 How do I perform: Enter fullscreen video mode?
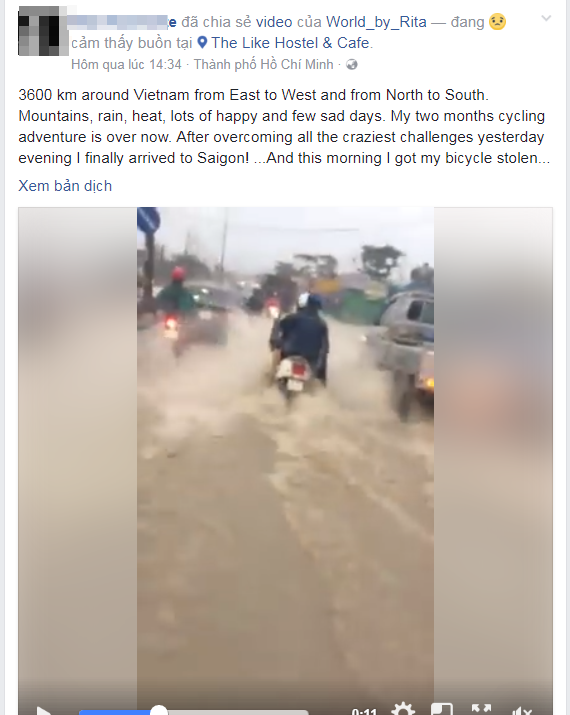(x=481, y=710)
